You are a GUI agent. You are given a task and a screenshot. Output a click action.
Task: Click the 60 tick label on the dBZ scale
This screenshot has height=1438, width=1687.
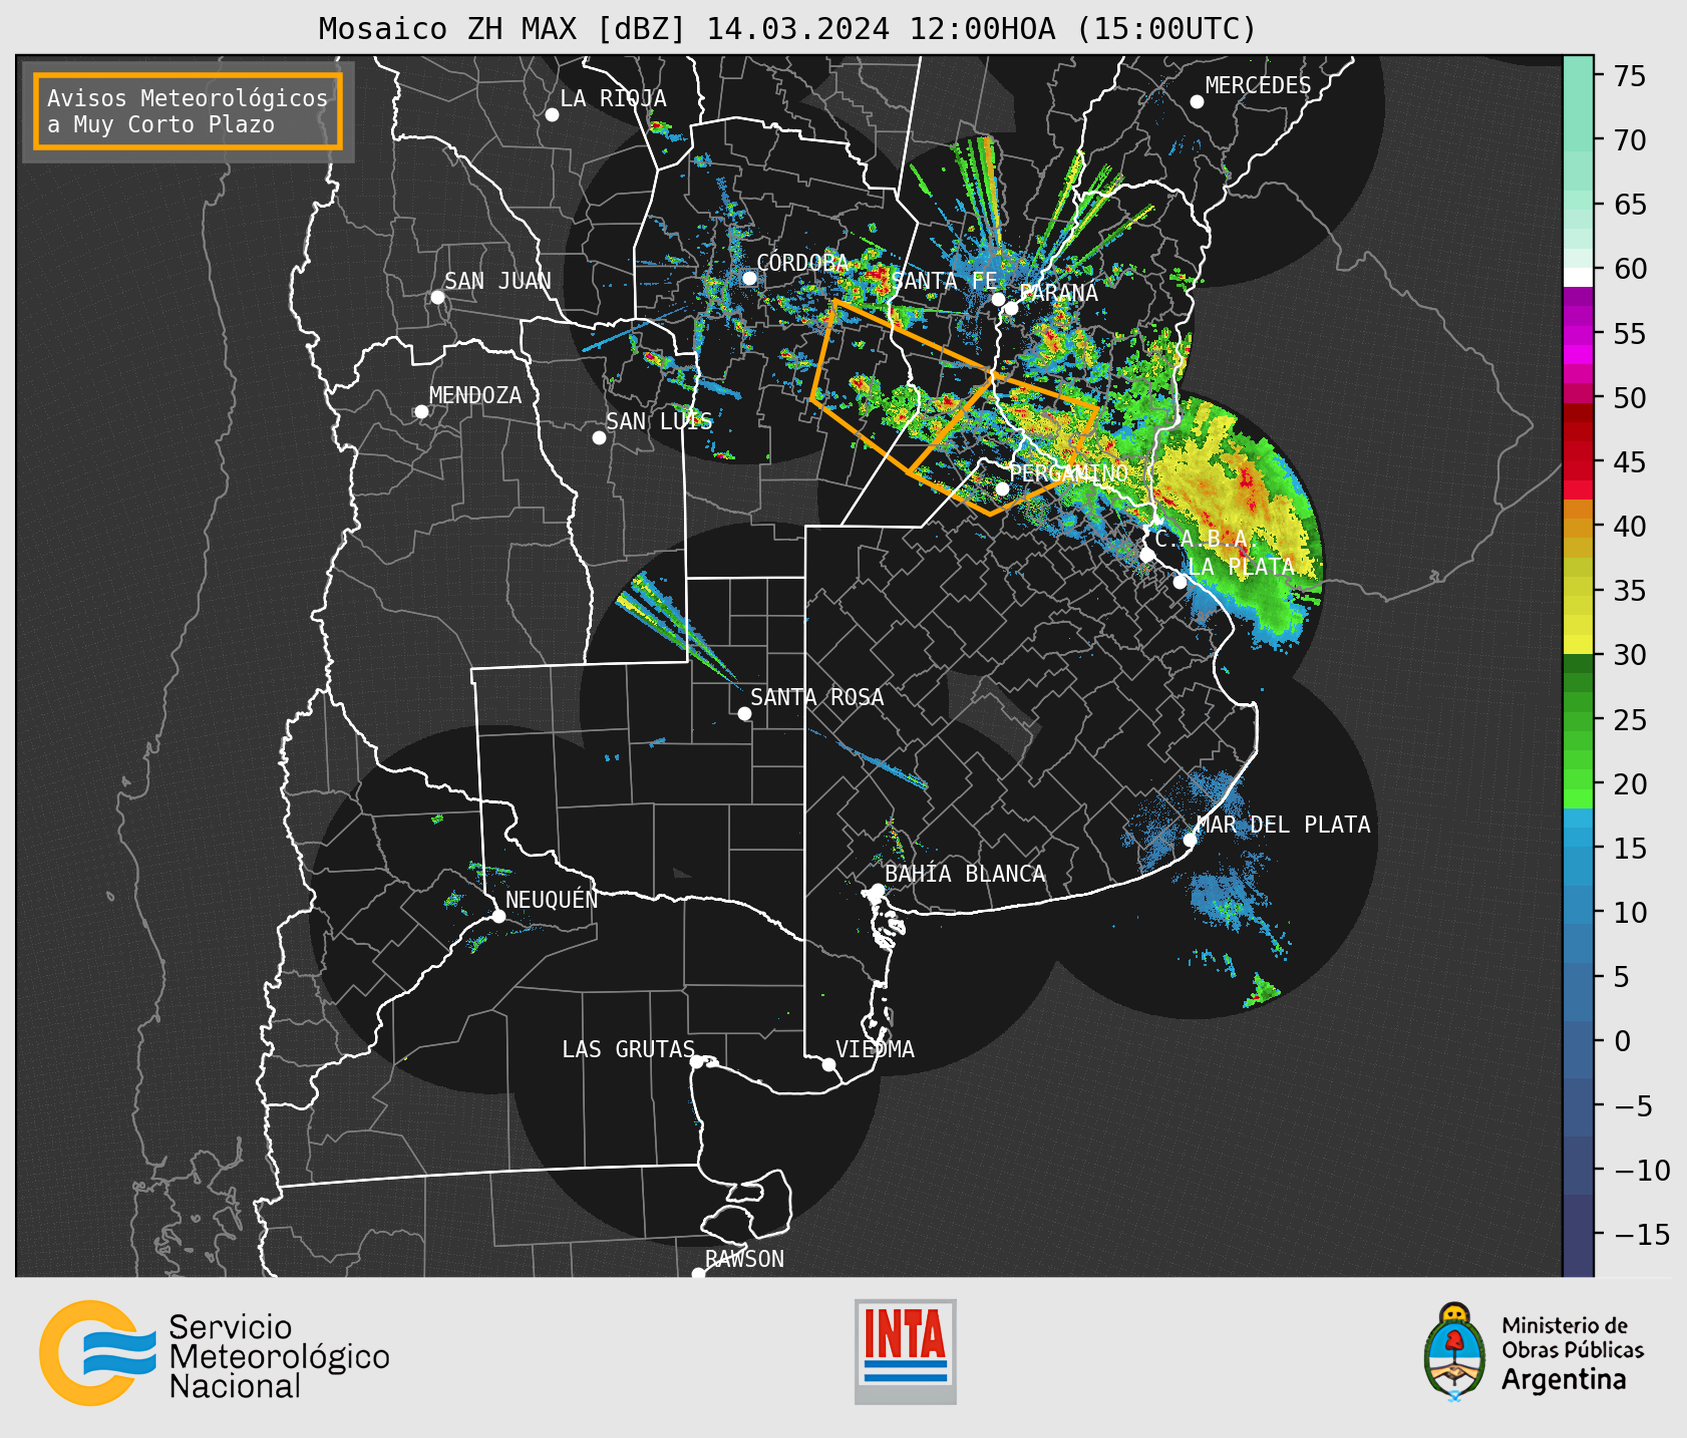pyautogui.click(x=1629, y=269)
